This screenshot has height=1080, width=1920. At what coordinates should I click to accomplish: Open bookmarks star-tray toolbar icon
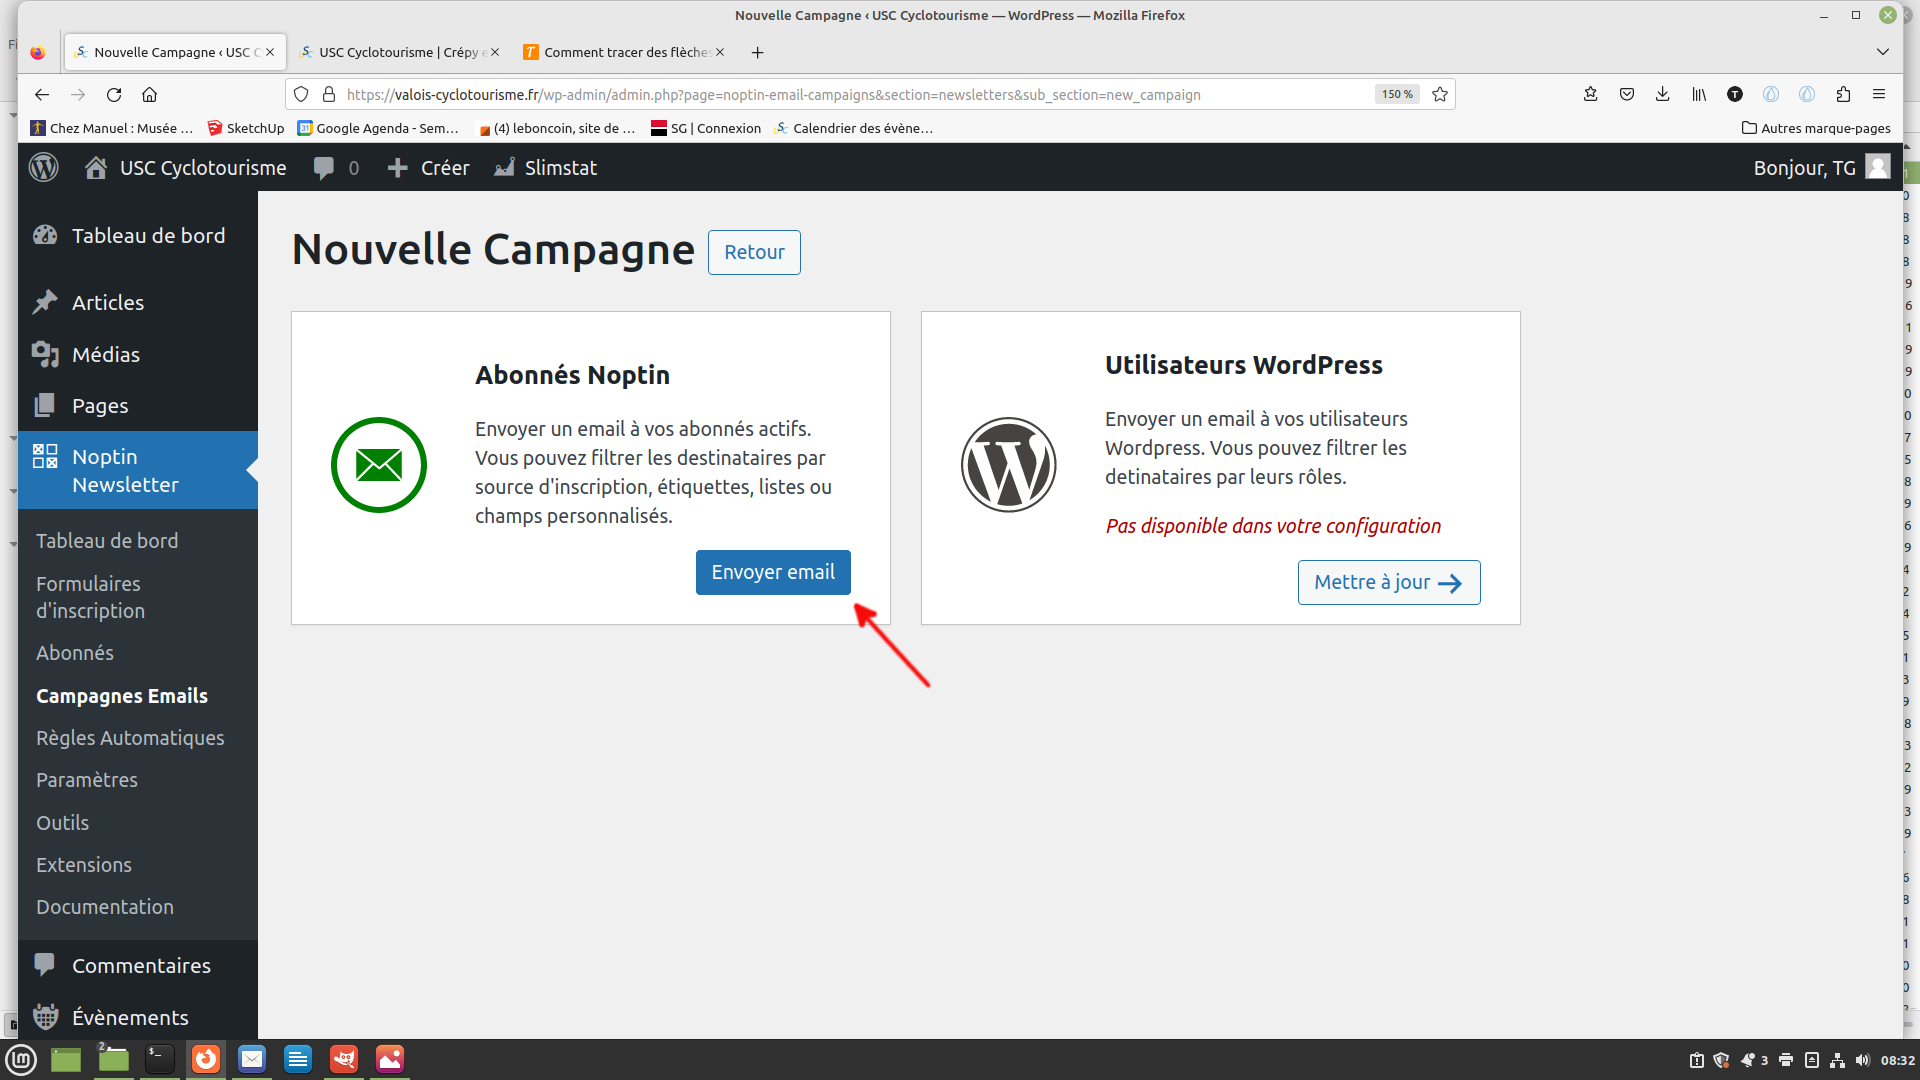1591,94
